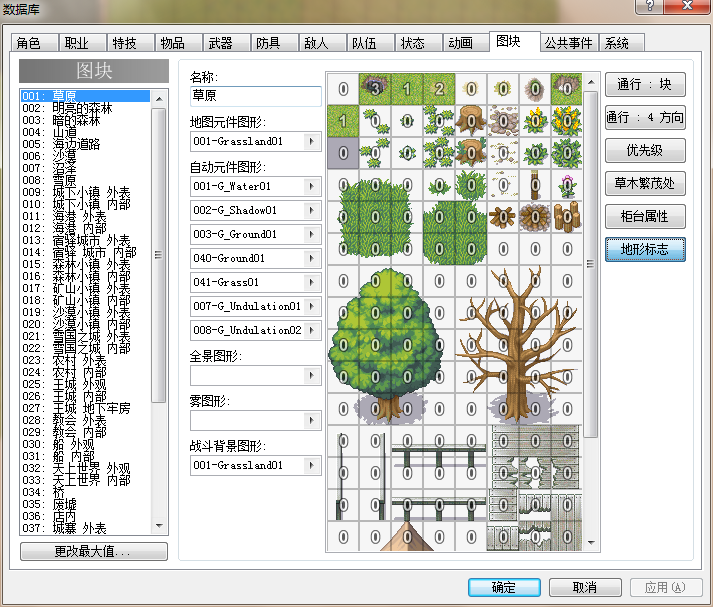Open the 007-G_Undulation01 autotile picker
The height and width of the screenshot is (607, 713).
coord(311,306)
